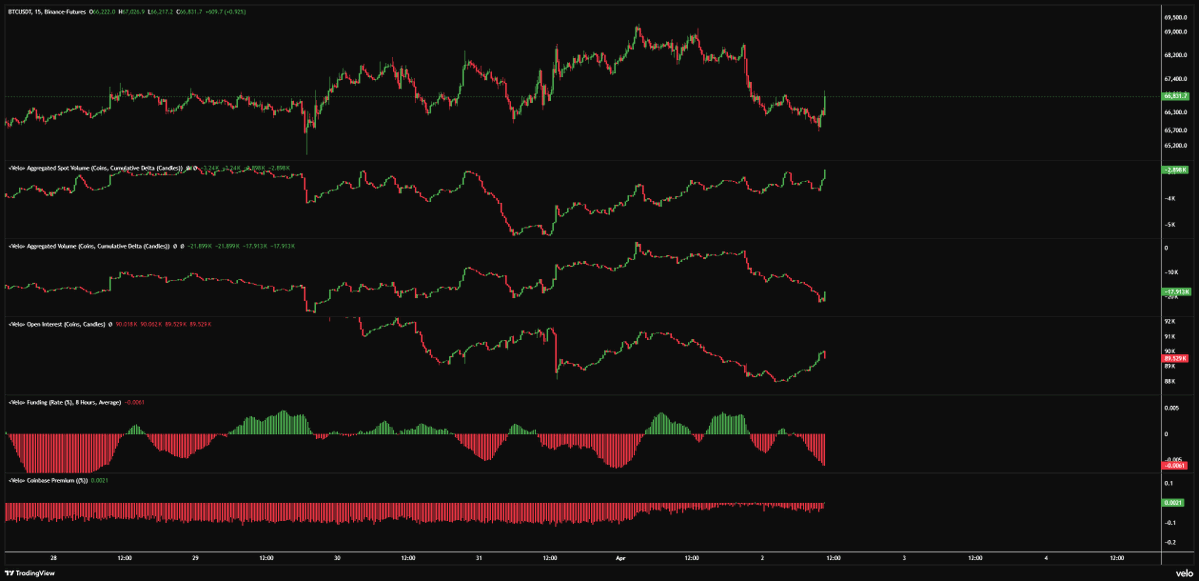Click the Coinbase Premium legend value 0.0021
Viewport: 1199px width, 581px height.
tap(99, 480)
